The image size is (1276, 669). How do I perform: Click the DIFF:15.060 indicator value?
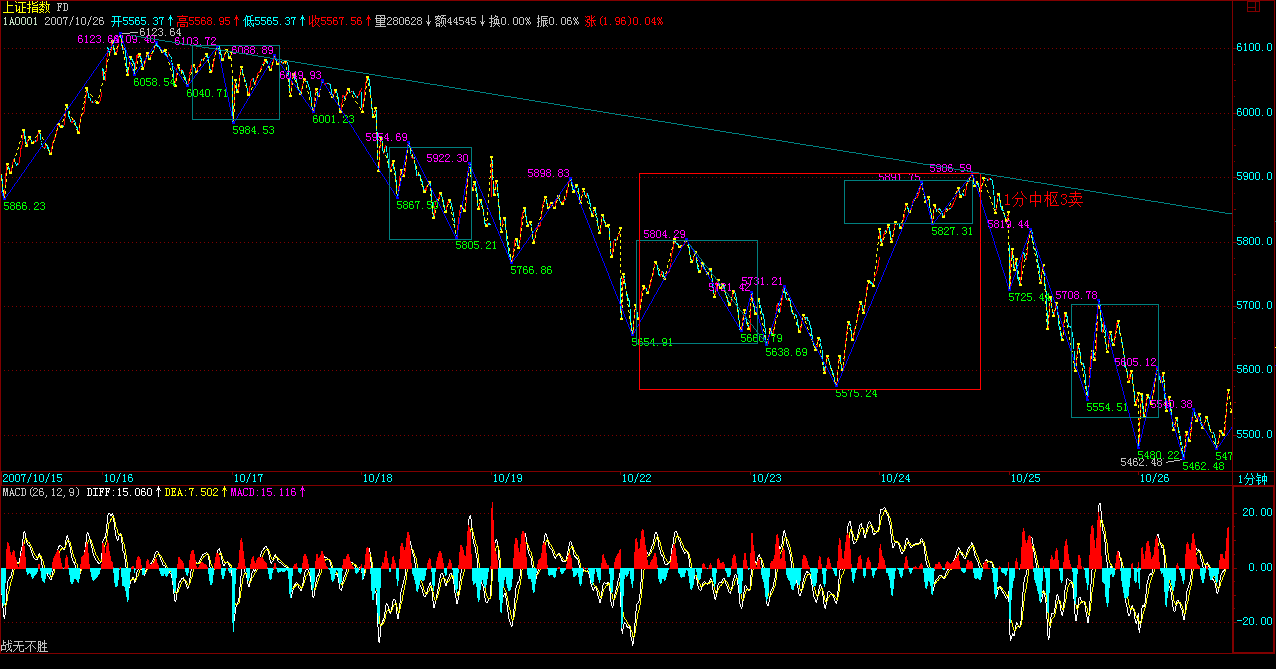pyautogui.click(x=119, y=492)
